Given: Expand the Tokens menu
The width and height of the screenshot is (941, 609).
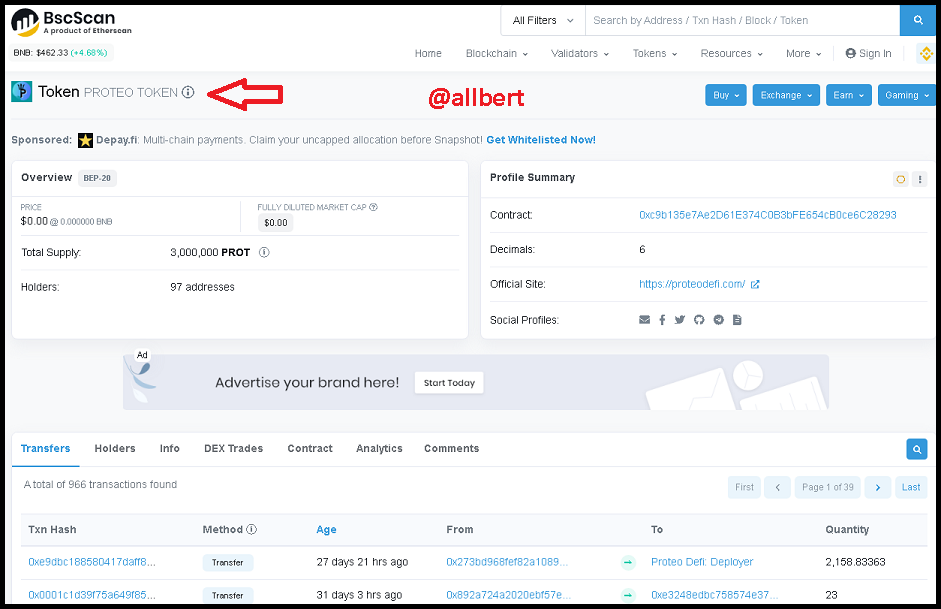Looking at the screenshot, I should [x=655, y=53].
